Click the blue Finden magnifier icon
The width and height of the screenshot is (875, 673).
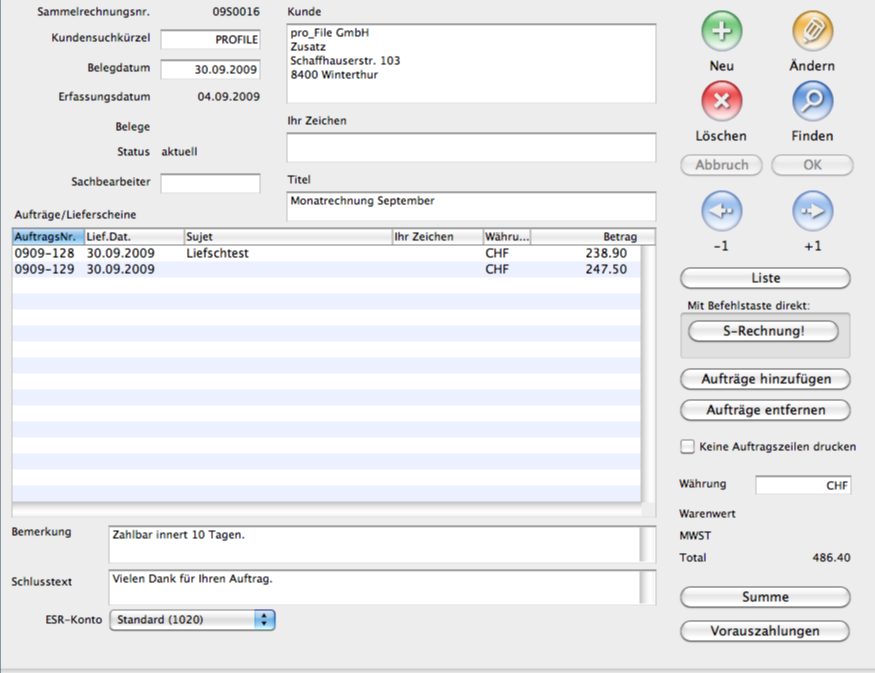point(812,101)
